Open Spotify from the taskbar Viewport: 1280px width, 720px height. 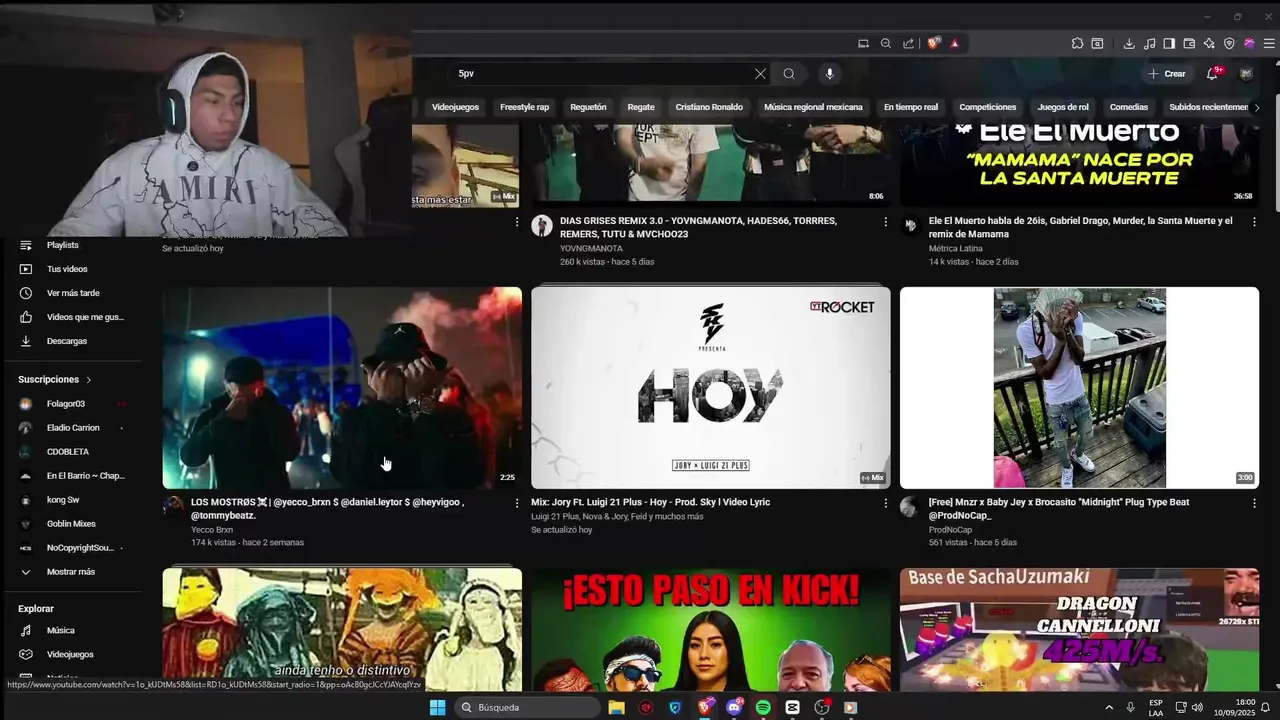tap(763, 707)
